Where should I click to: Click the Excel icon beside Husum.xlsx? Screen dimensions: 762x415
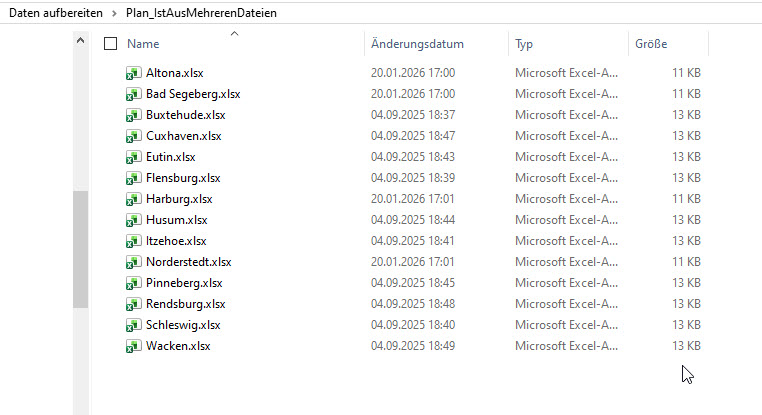tap(133, 220)
